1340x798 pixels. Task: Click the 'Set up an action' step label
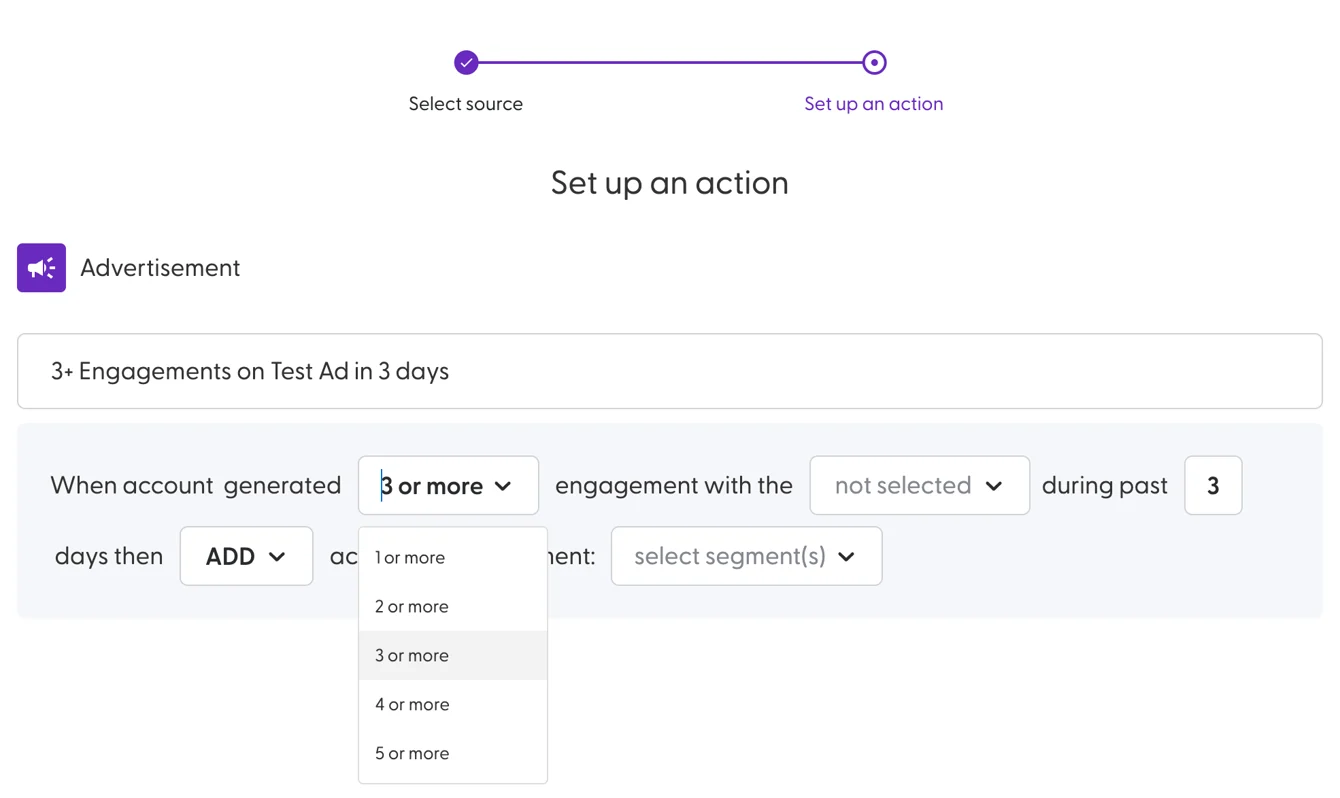[874, 104]
